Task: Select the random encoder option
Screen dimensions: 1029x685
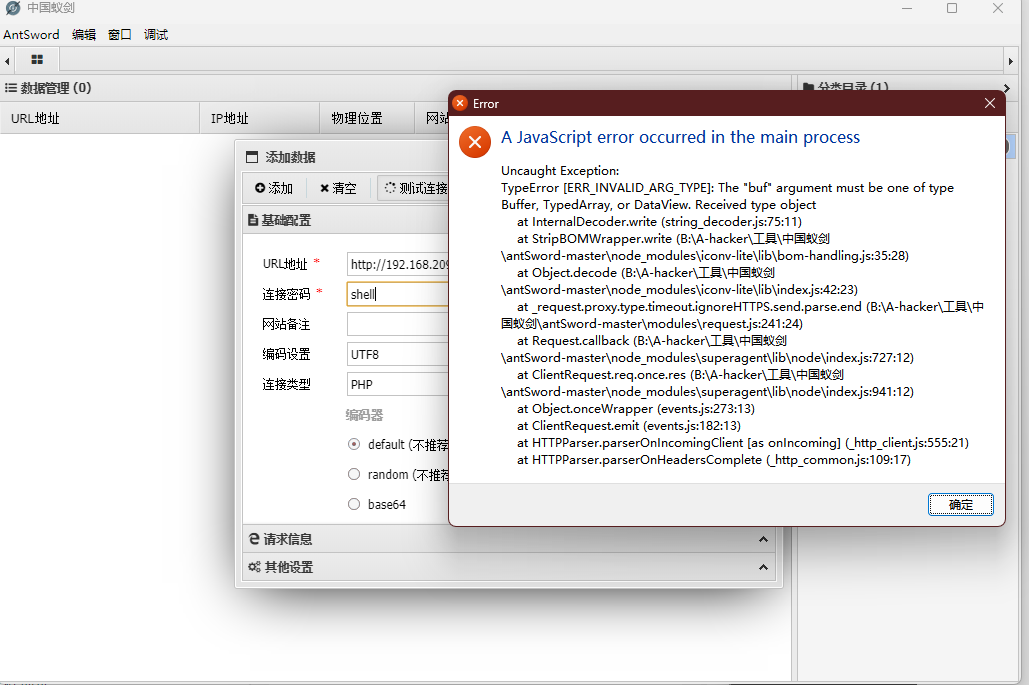Action: coord(354,474)
